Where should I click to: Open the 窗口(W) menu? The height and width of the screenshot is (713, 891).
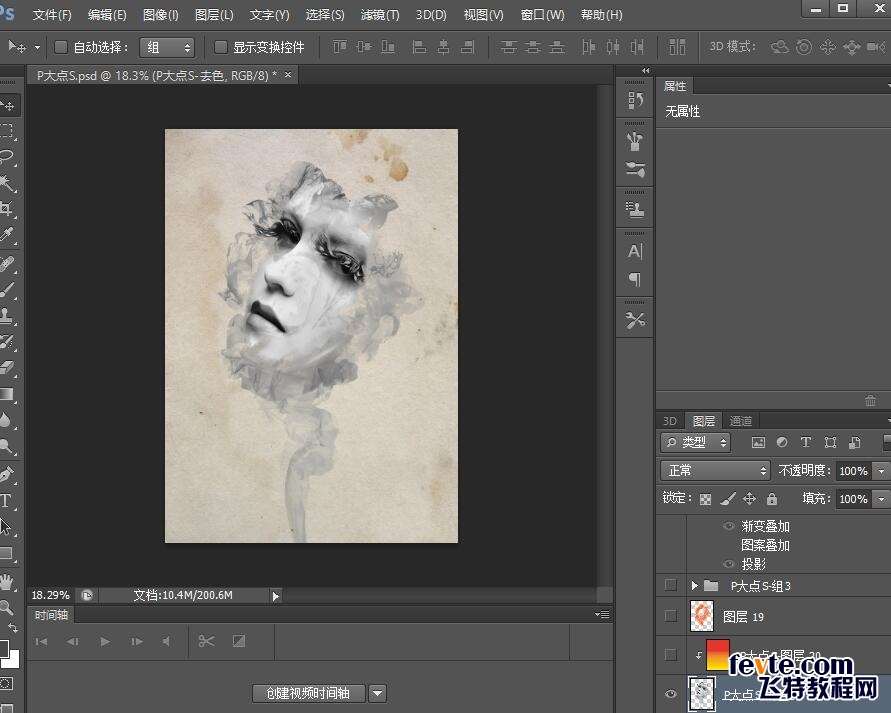coord(543,15)
